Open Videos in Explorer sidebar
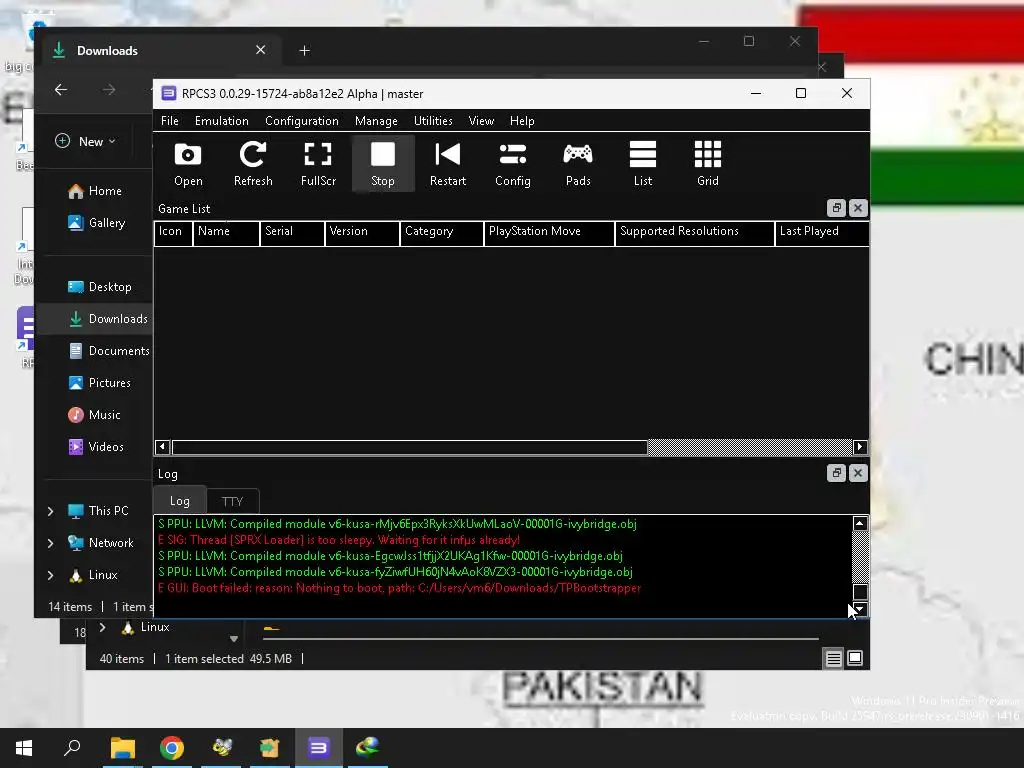The image size is (1024, 768). [96, 447]
